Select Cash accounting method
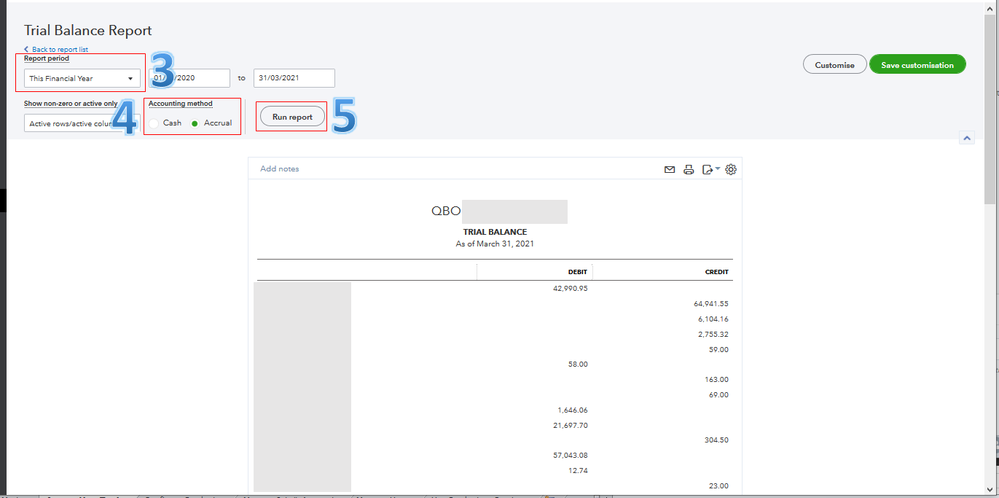The image size is (999, 498). (x=154, y=123)
